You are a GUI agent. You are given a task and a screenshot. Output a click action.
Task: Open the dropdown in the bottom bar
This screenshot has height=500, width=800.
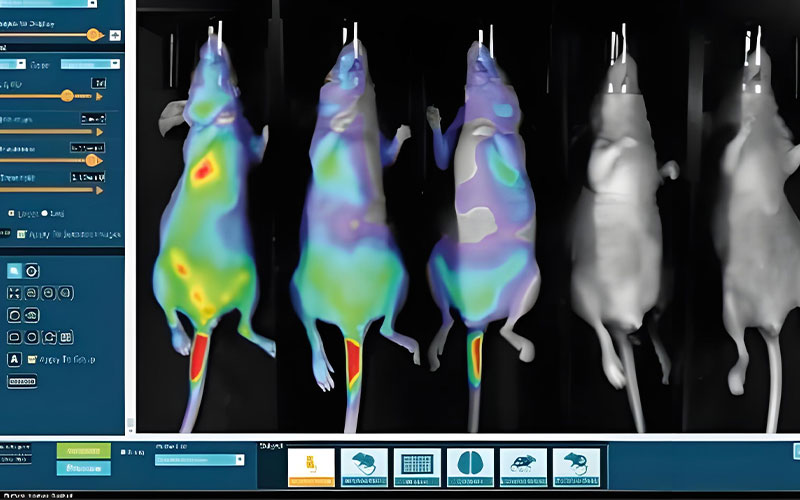click(198, 459)
